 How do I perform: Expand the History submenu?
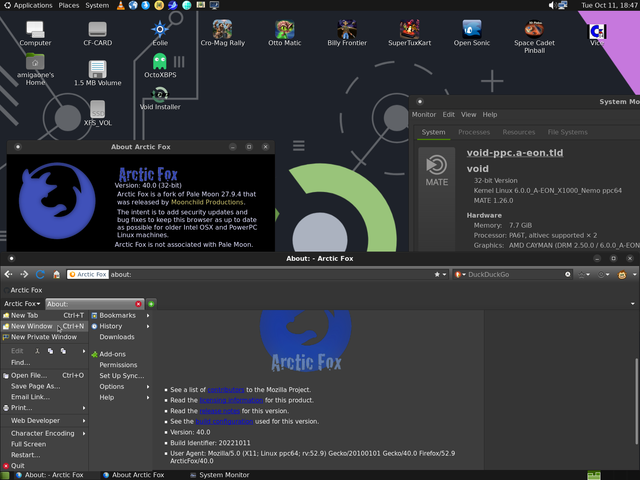pos(121,326)
